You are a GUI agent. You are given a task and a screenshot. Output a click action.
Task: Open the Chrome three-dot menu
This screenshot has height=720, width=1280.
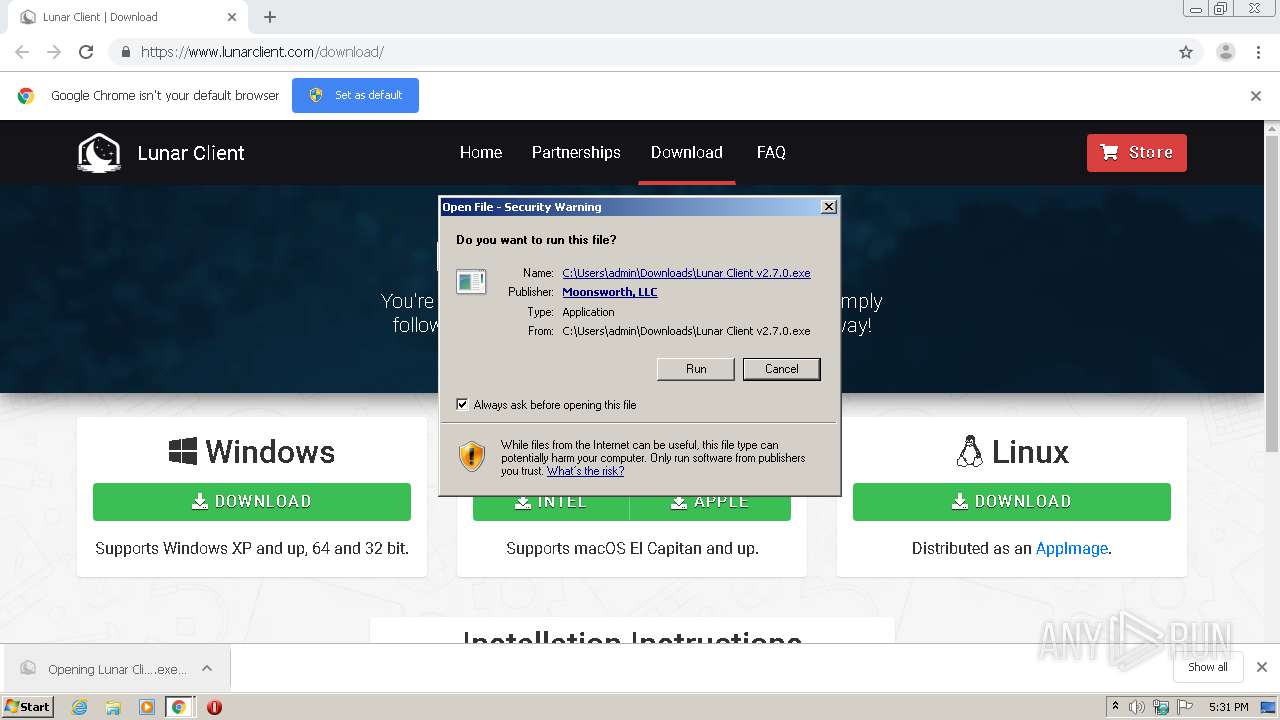coord(1258,52)
